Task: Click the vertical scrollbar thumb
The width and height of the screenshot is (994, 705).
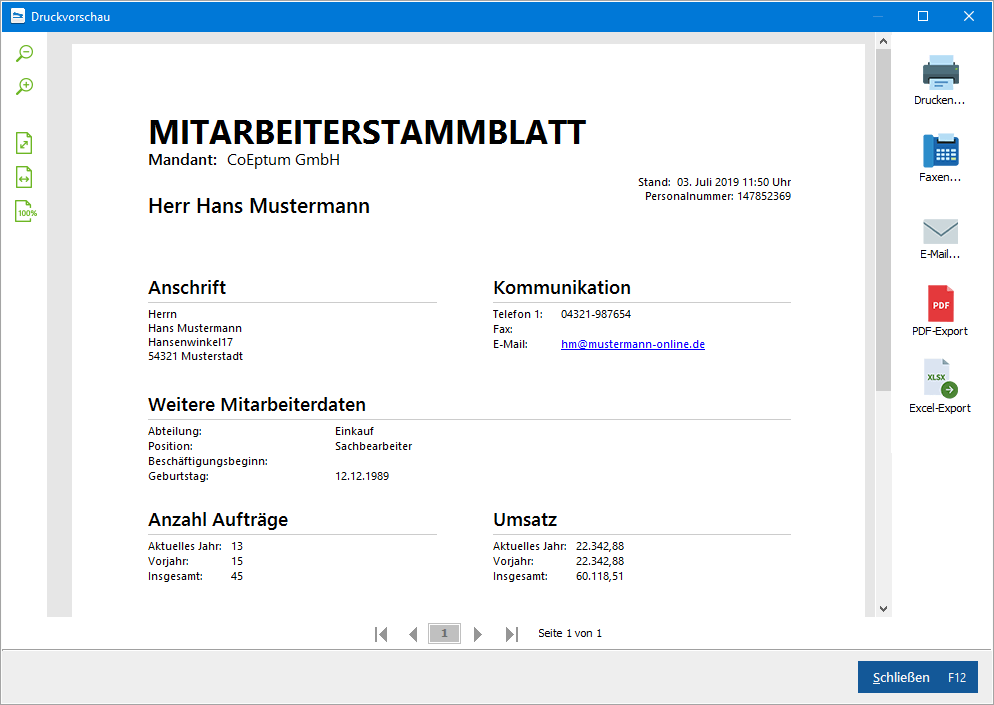Action: click(x=883, y=220)
